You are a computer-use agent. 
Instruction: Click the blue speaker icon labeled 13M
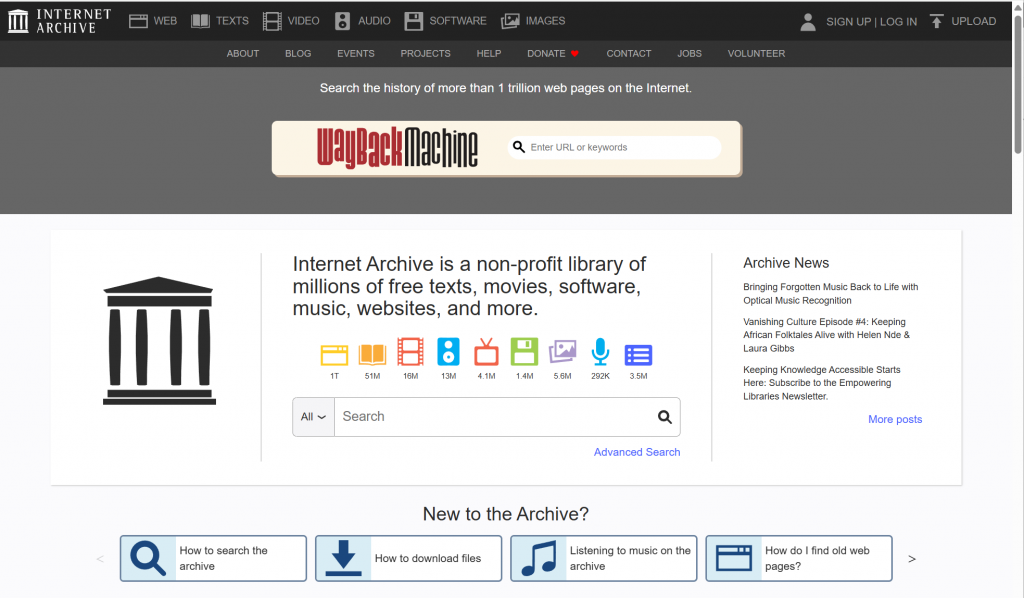click(x=448, y=352)
